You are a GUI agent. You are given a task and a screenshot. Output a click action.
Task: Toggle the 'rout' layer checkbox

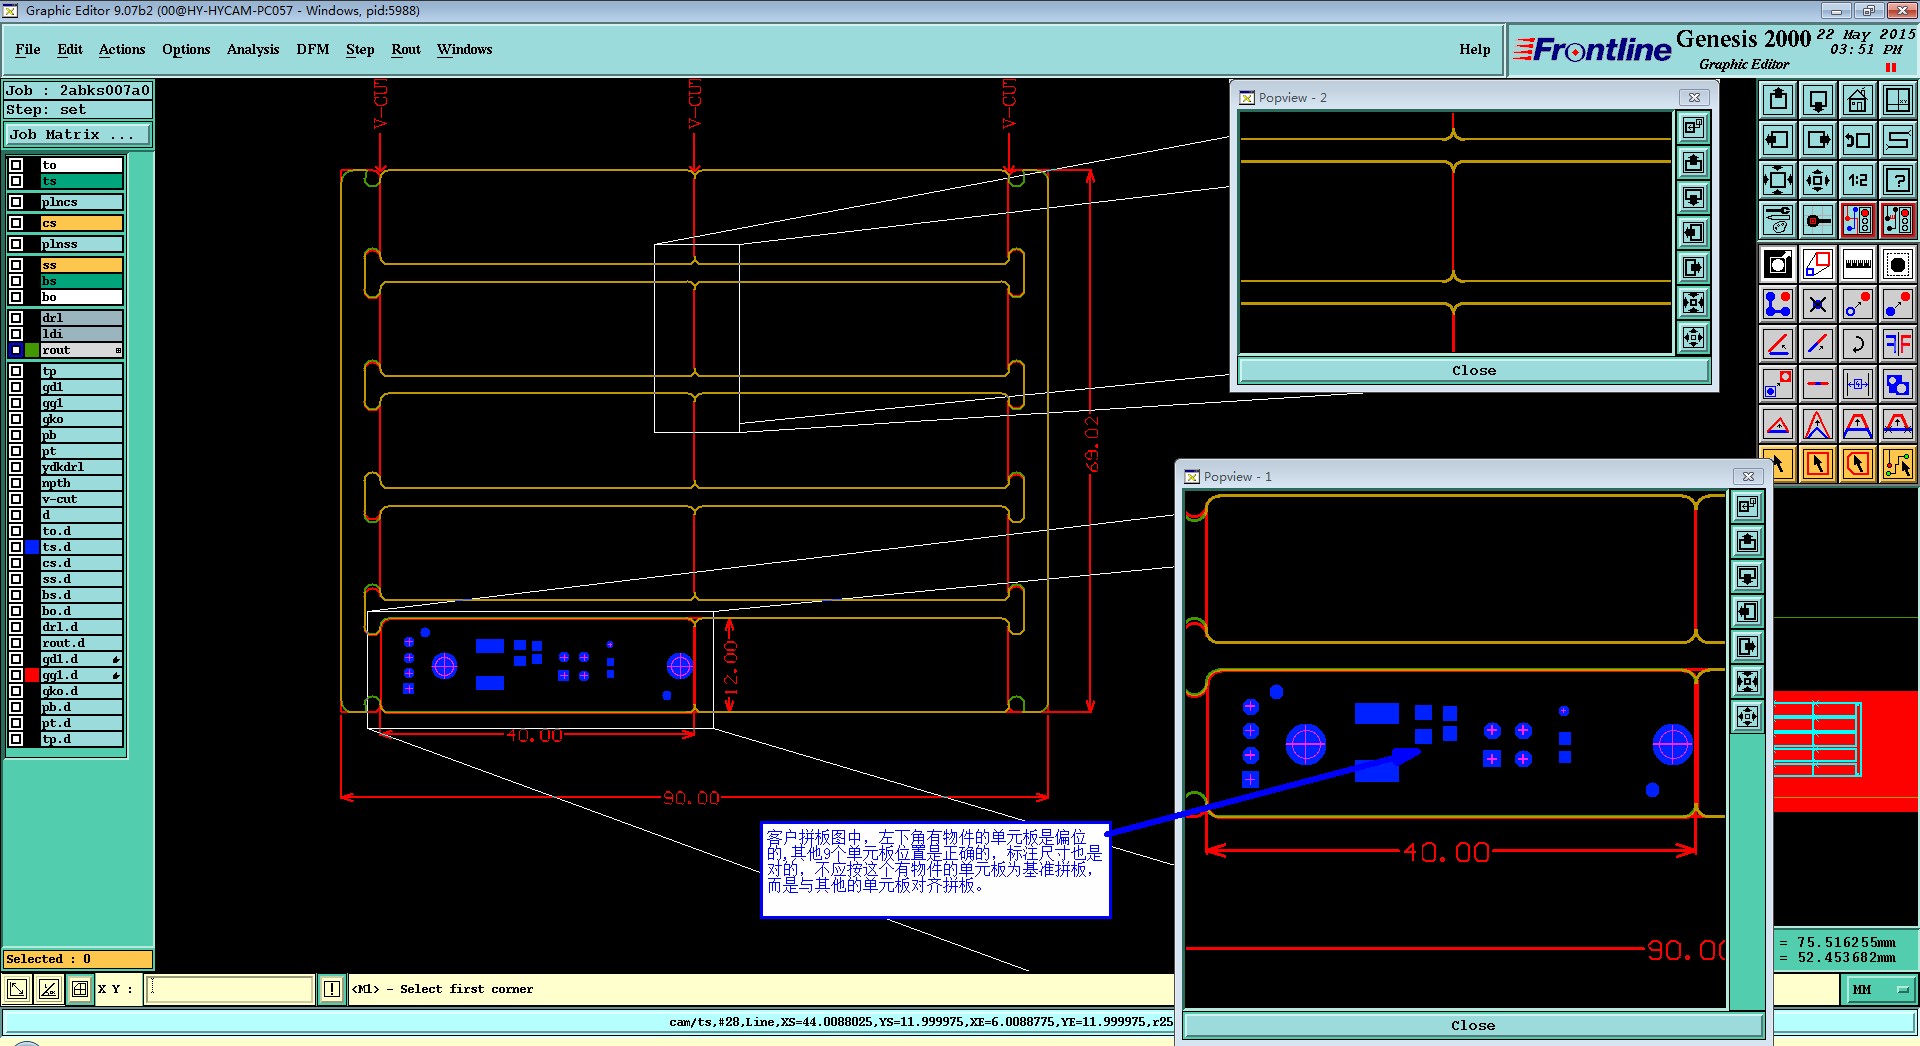click(16, 350)
